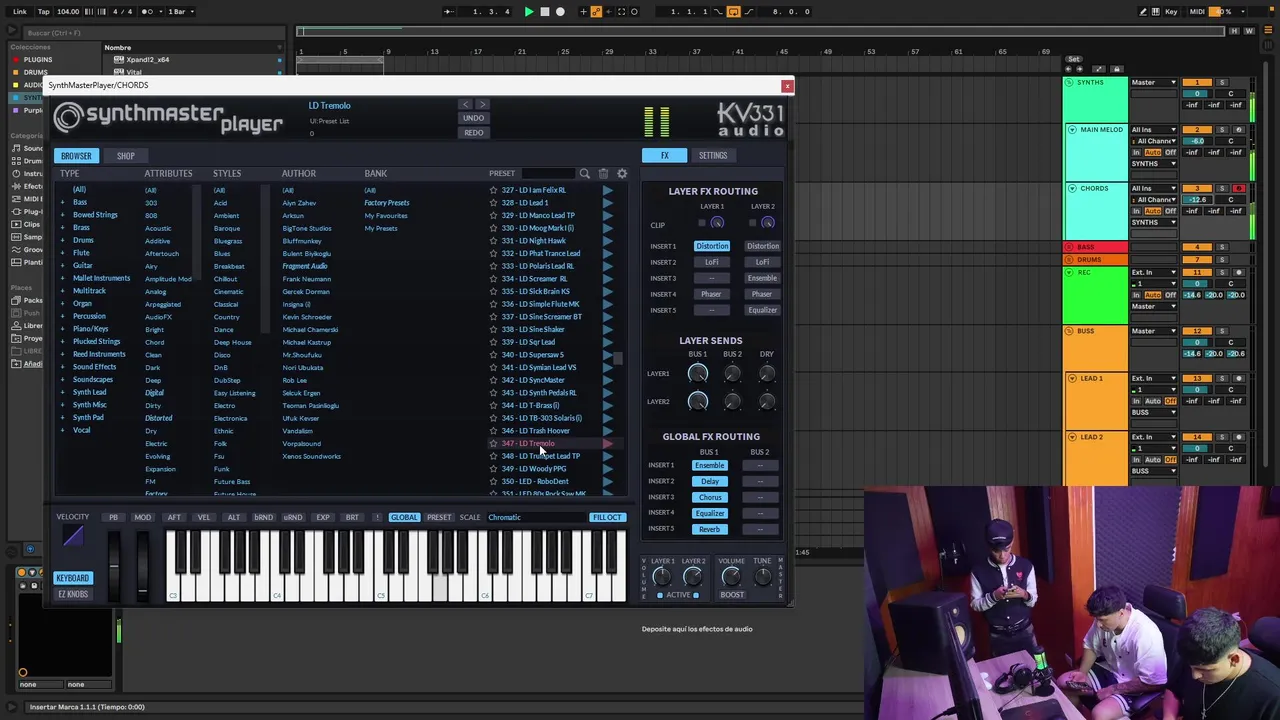Image resolution: width=1280 pixels, height=720 pixels.
Task: Fold the SYNTHS group track
Action: pyautogui.click(x=1069, y=83)
